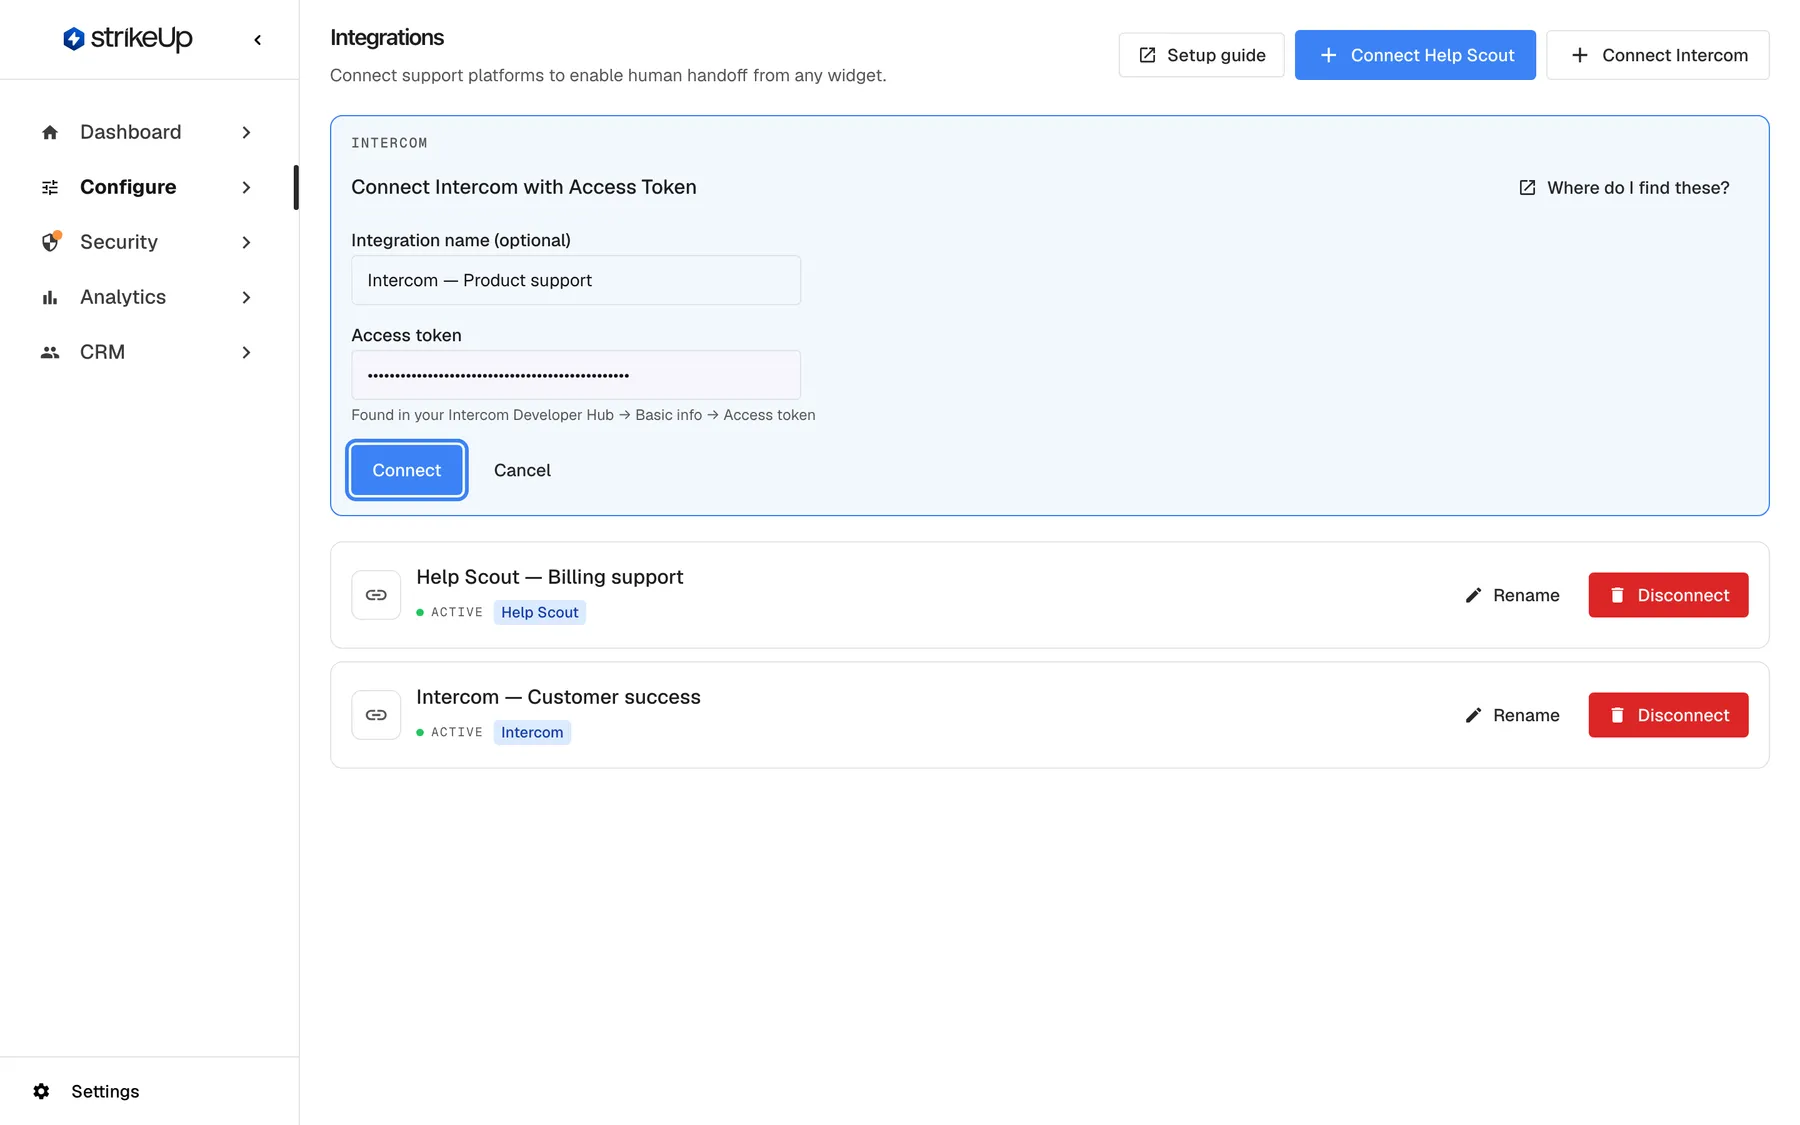Collapse the sidebar with the arrow

[257, 40]
